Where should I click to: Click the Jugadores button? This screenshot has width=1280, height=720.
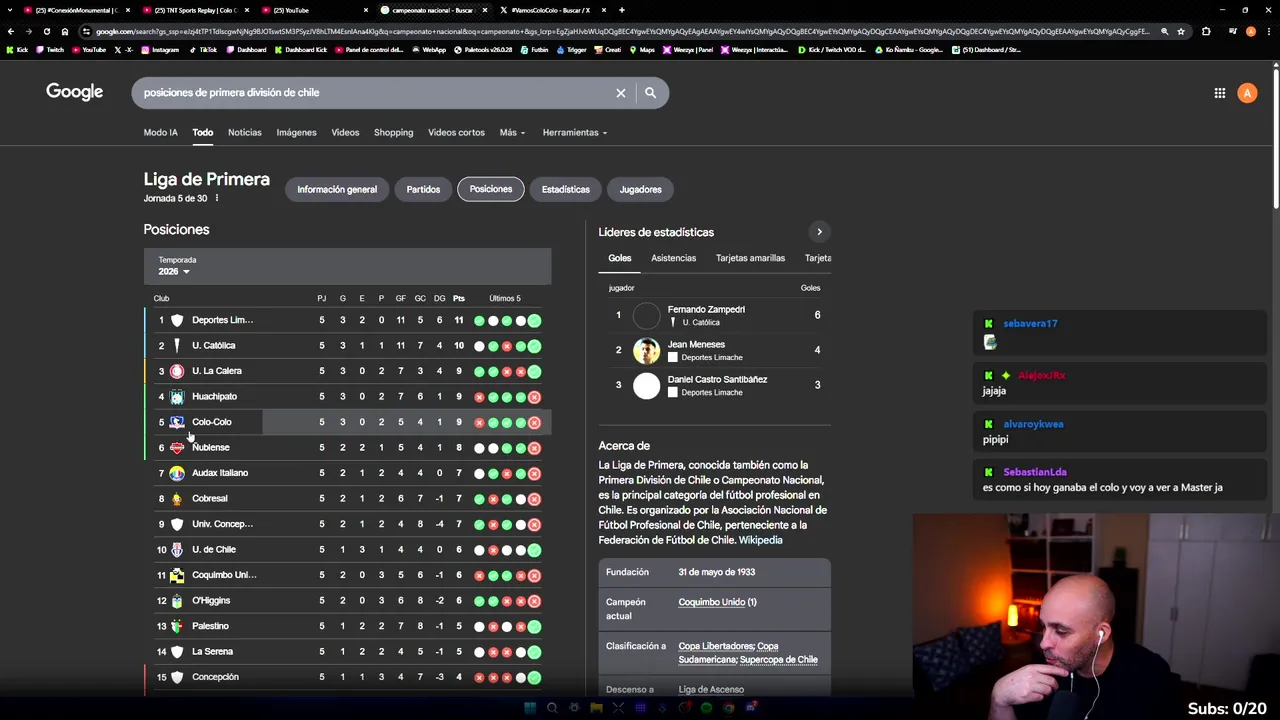click(x=640, y=189)
